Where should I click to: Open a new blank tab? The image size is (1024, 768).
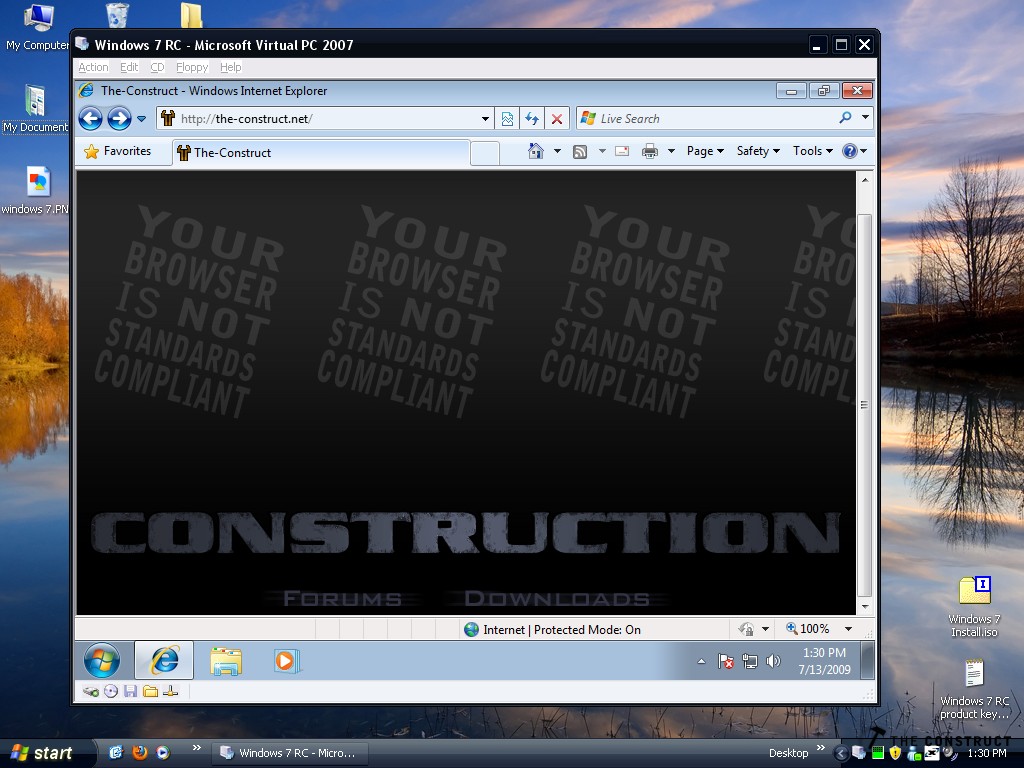[x=485, y=153]
